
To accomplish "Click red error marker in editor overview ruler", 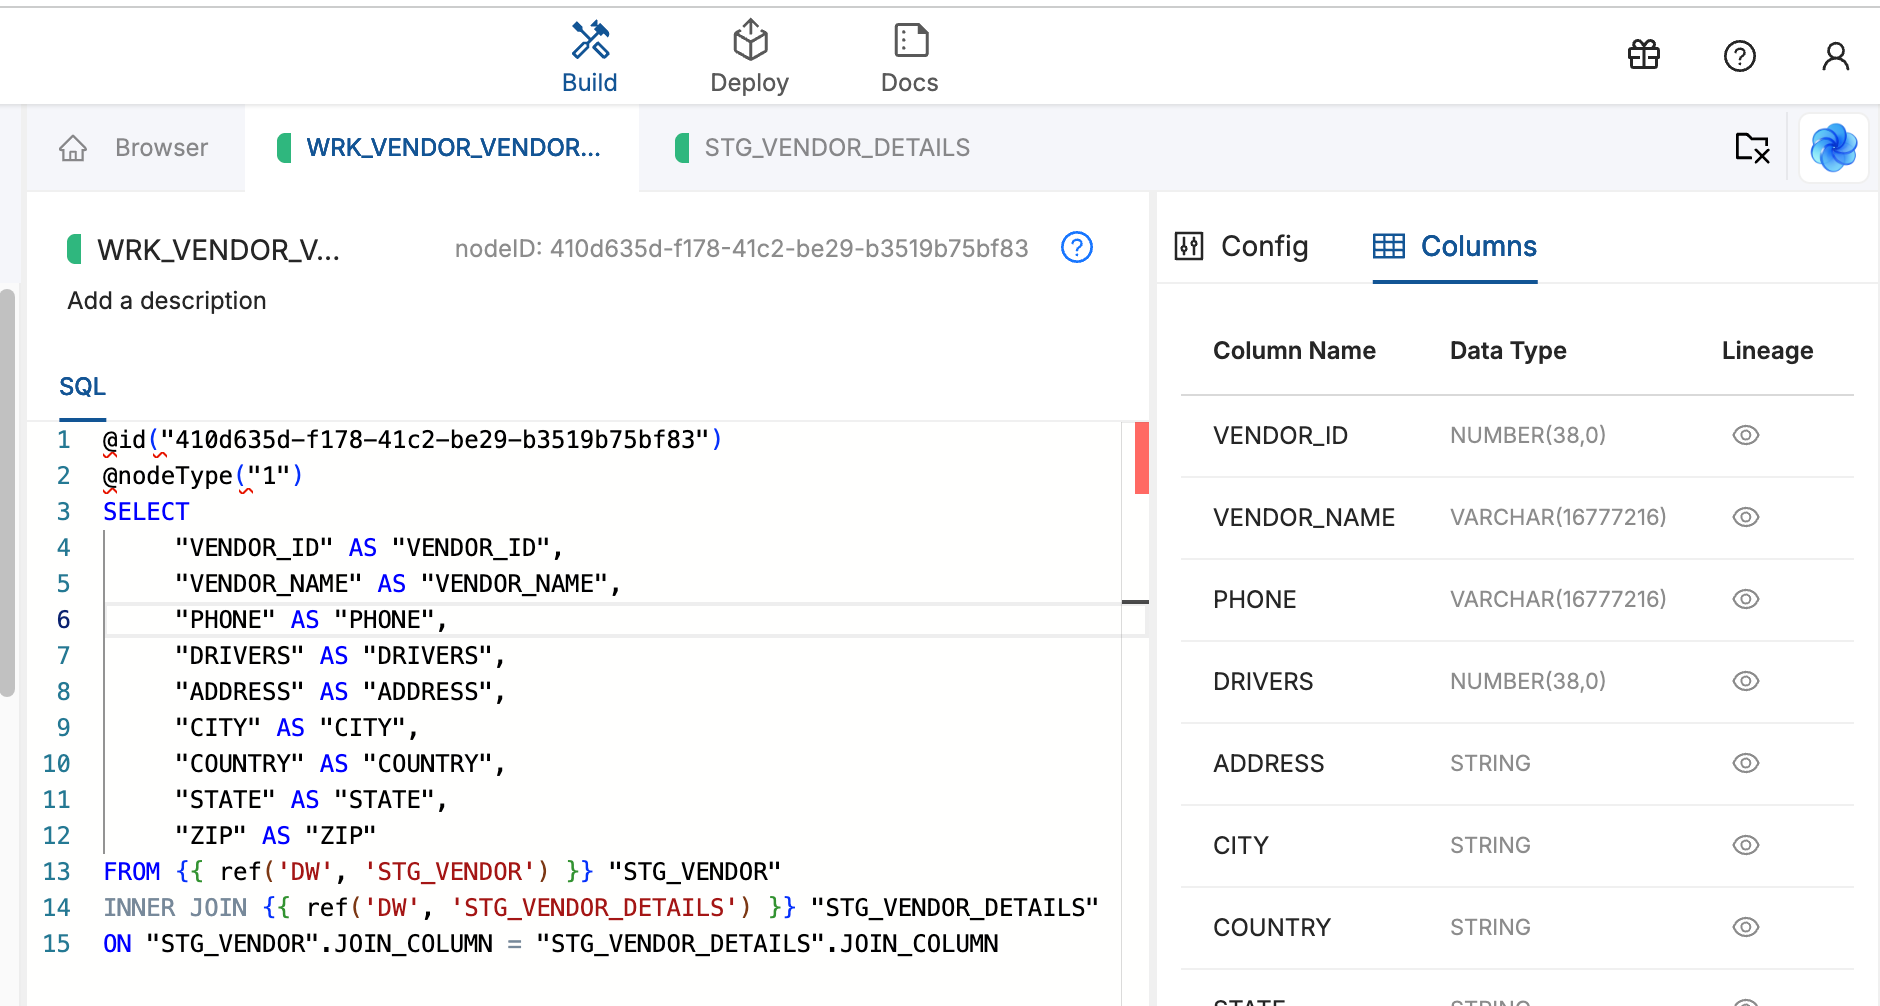I will 1141,458.
